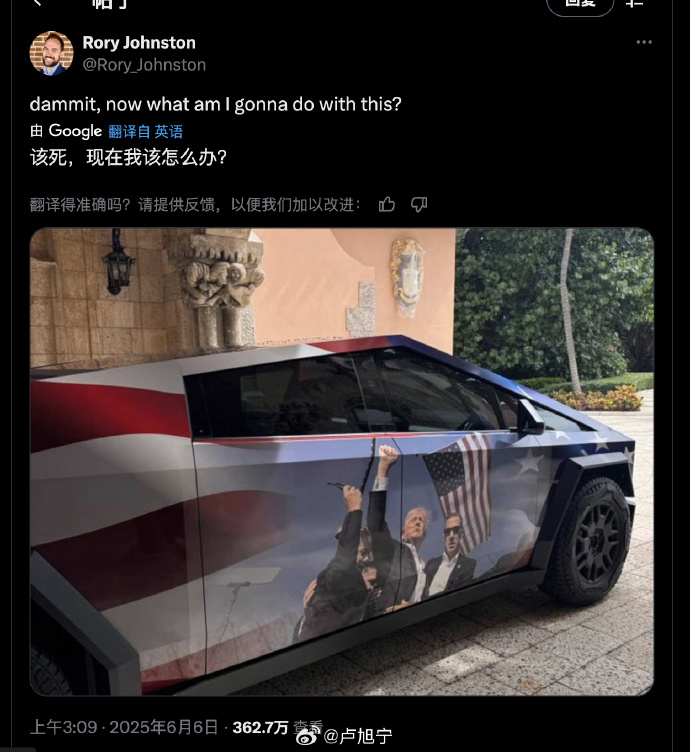This screenshot has width=690, height=752.
Task: Click the translated Chinese text 该死
Action: click(x=48, y=157)
